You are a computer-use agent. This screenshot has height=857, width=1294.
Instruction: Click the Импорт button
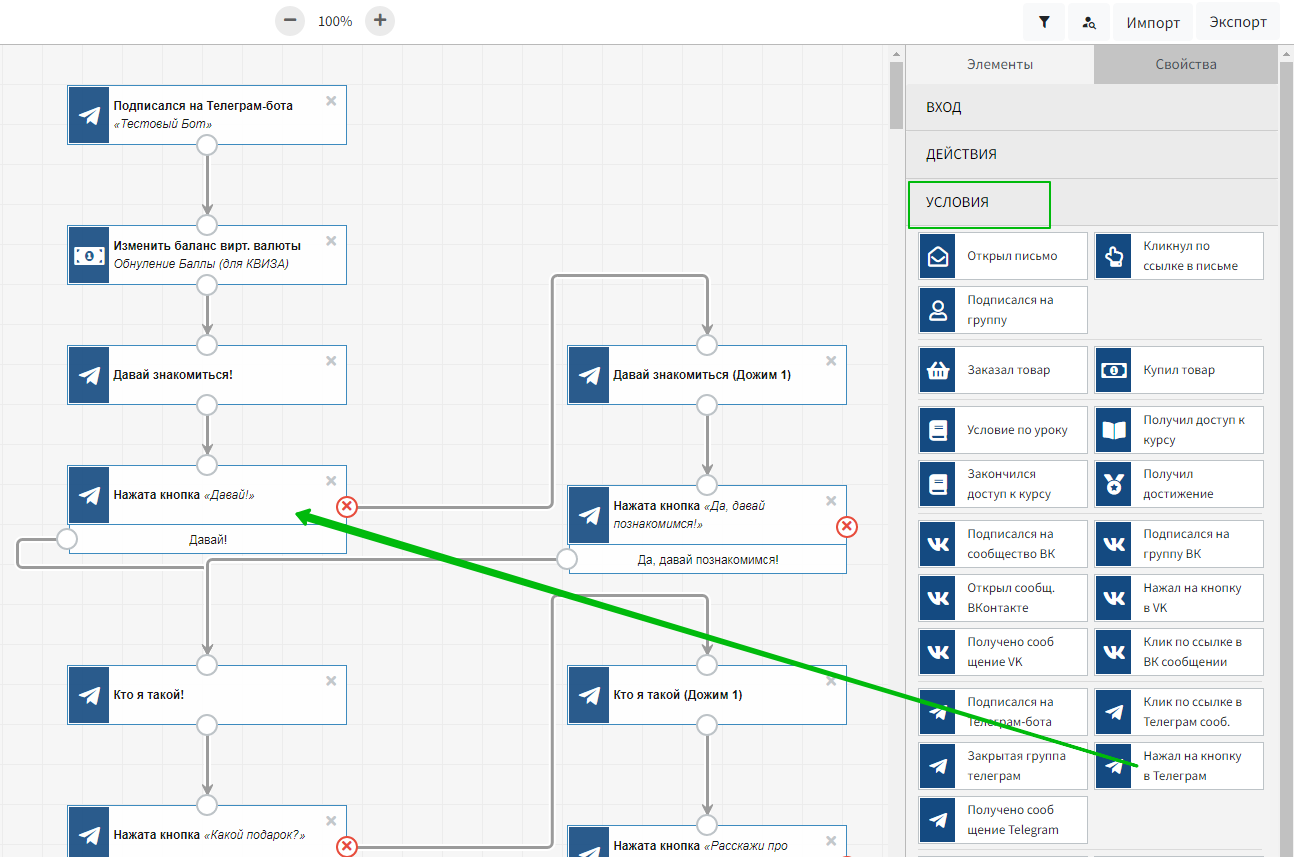tap(1153, 22)
